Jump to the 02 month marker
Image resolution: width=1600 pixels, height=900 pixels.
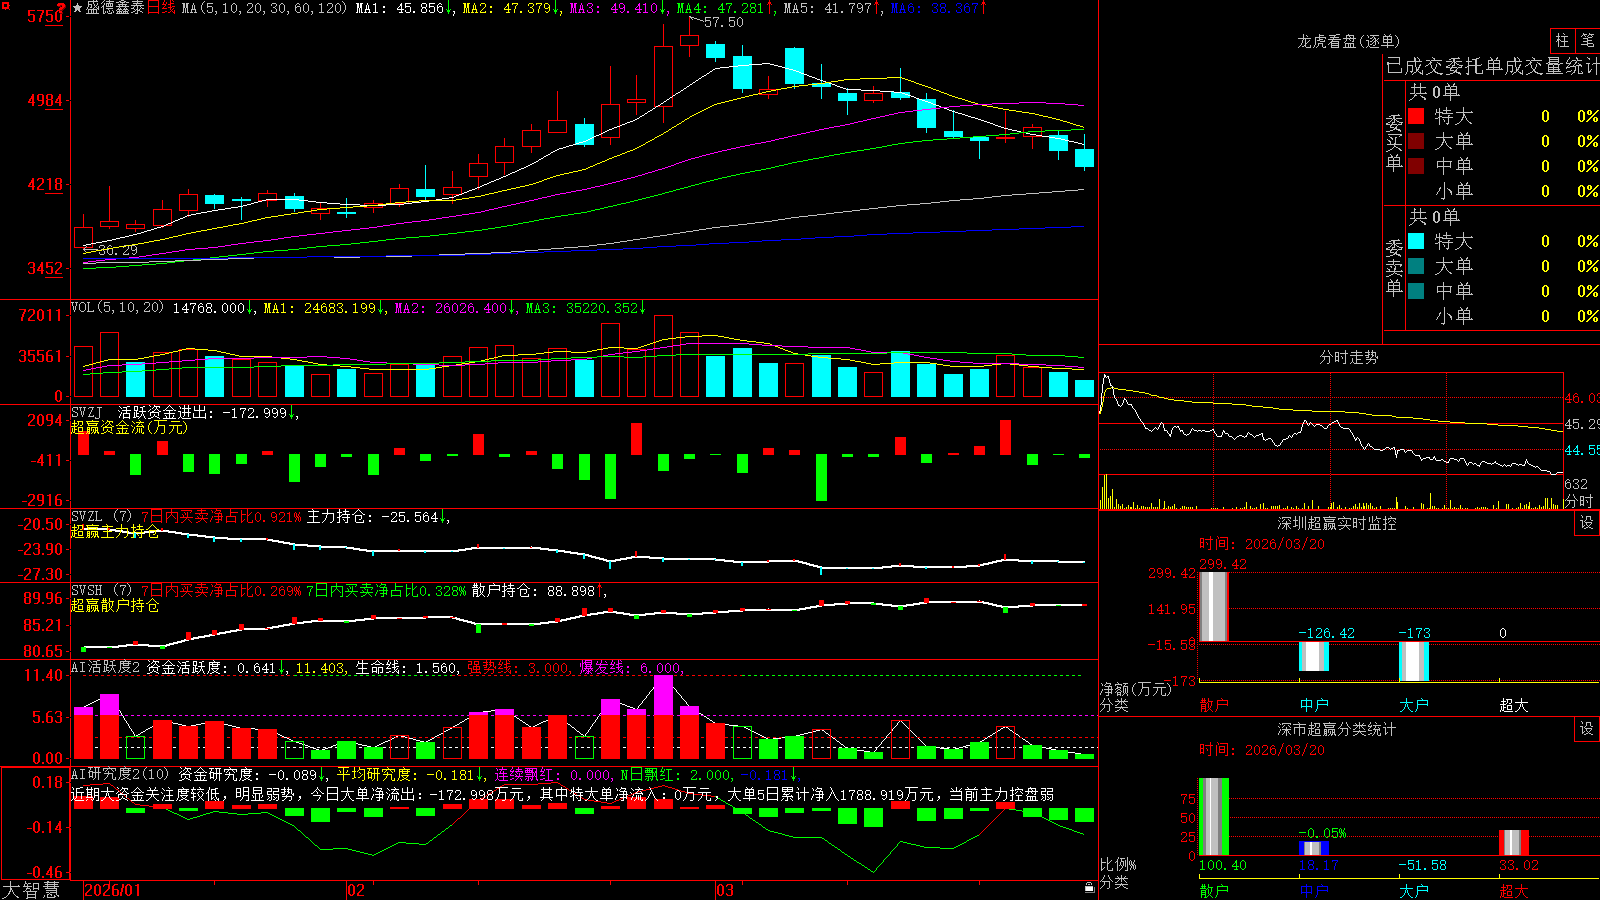[356, 890]
